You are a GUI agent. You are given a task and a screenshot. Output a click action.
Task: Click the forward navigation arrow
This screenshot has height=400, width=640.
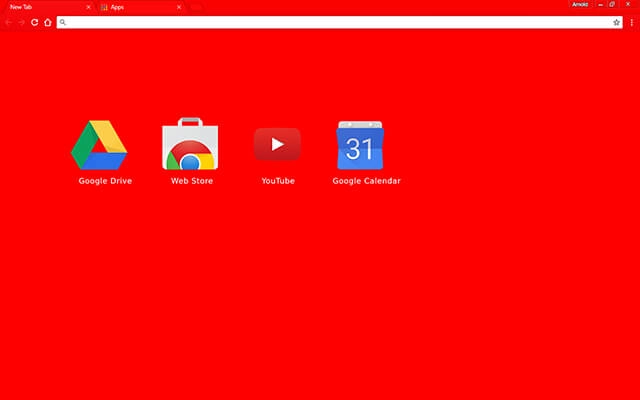tap(22, 22)
